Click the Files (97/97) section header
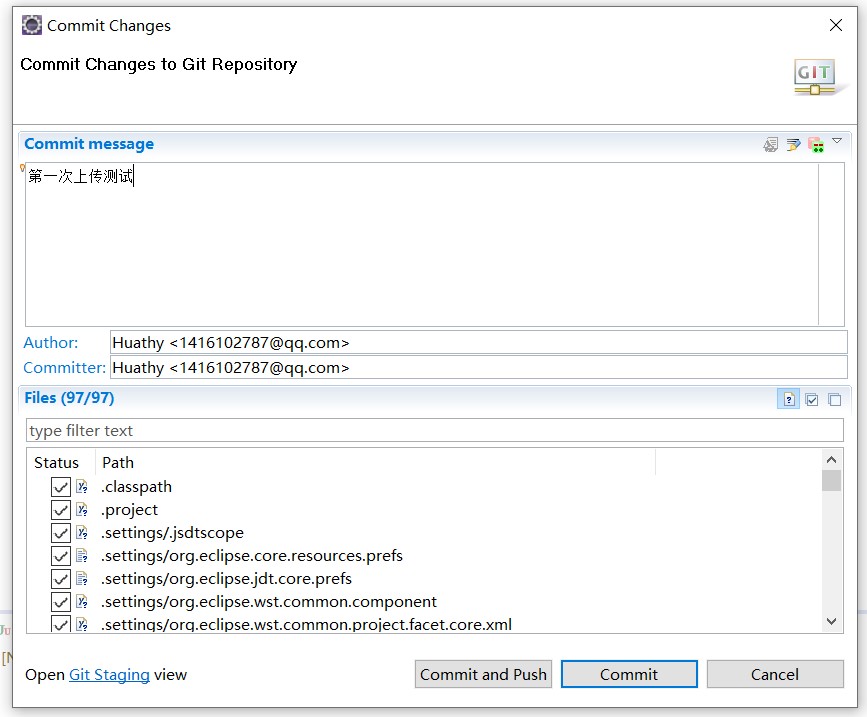 tap(69, 398)
